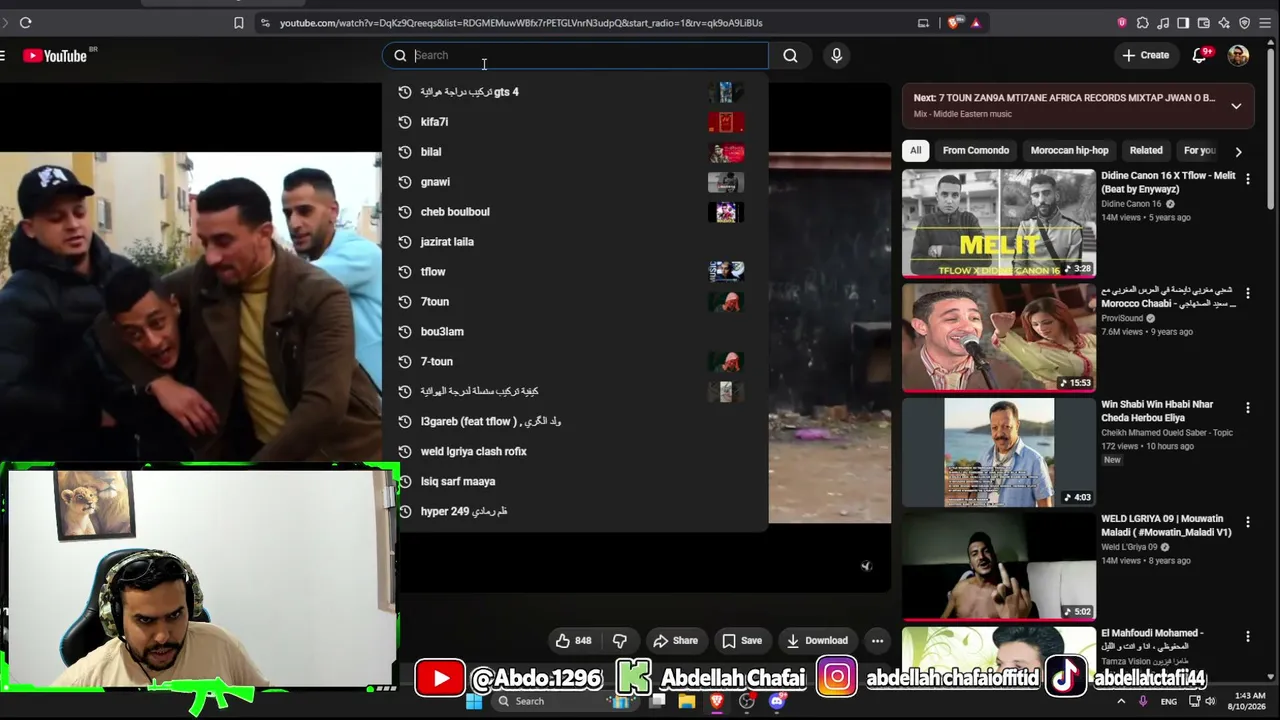Screen dimensions: 1280x720
Task: Click the browser address bar URL
Action: [x=521, y=23]
